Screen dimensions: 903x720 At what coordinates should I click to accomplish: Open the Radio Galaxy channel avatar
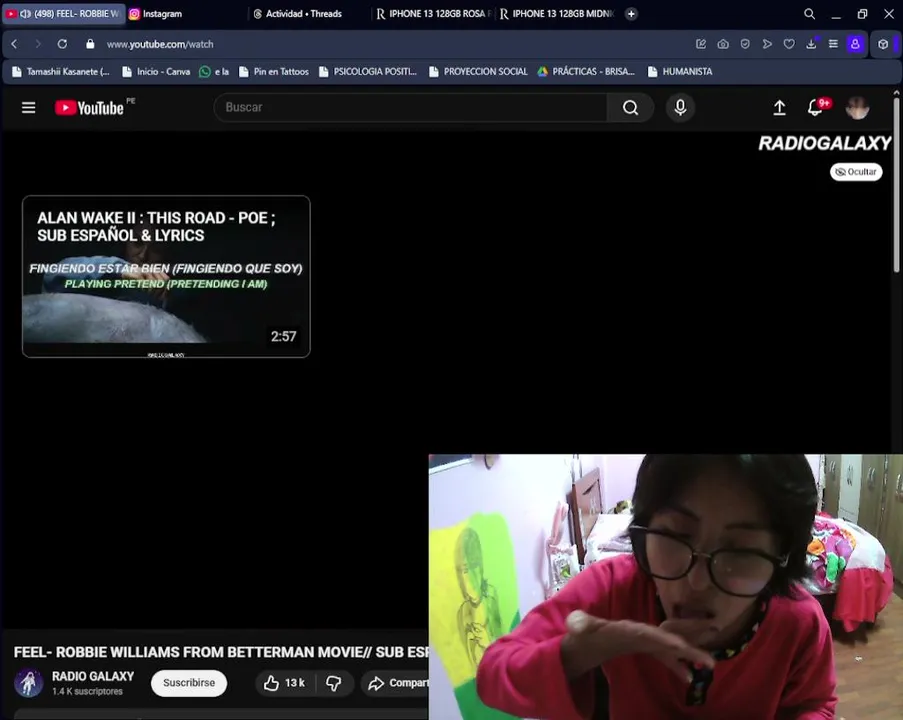[x=28, y=683]
